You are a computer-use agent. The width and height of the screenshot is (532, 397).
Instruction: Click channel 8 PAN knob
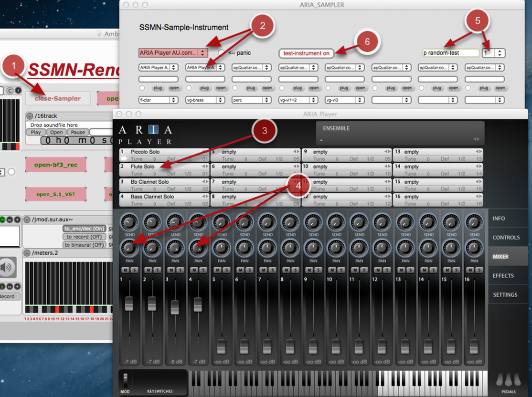[x=290, y=248]
